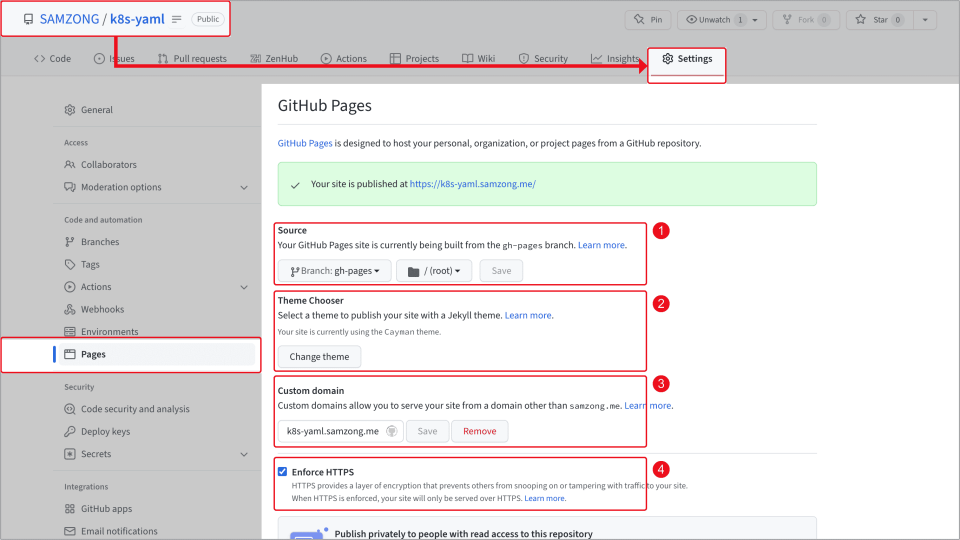960x540 pixels.
Task: Expand the Moderation options section
Action: click(x=244, y=188)
